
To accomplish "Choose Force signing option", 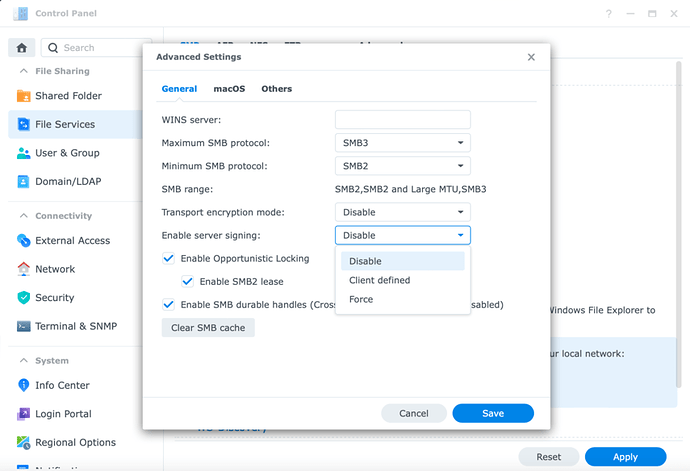I will (403, 299).
